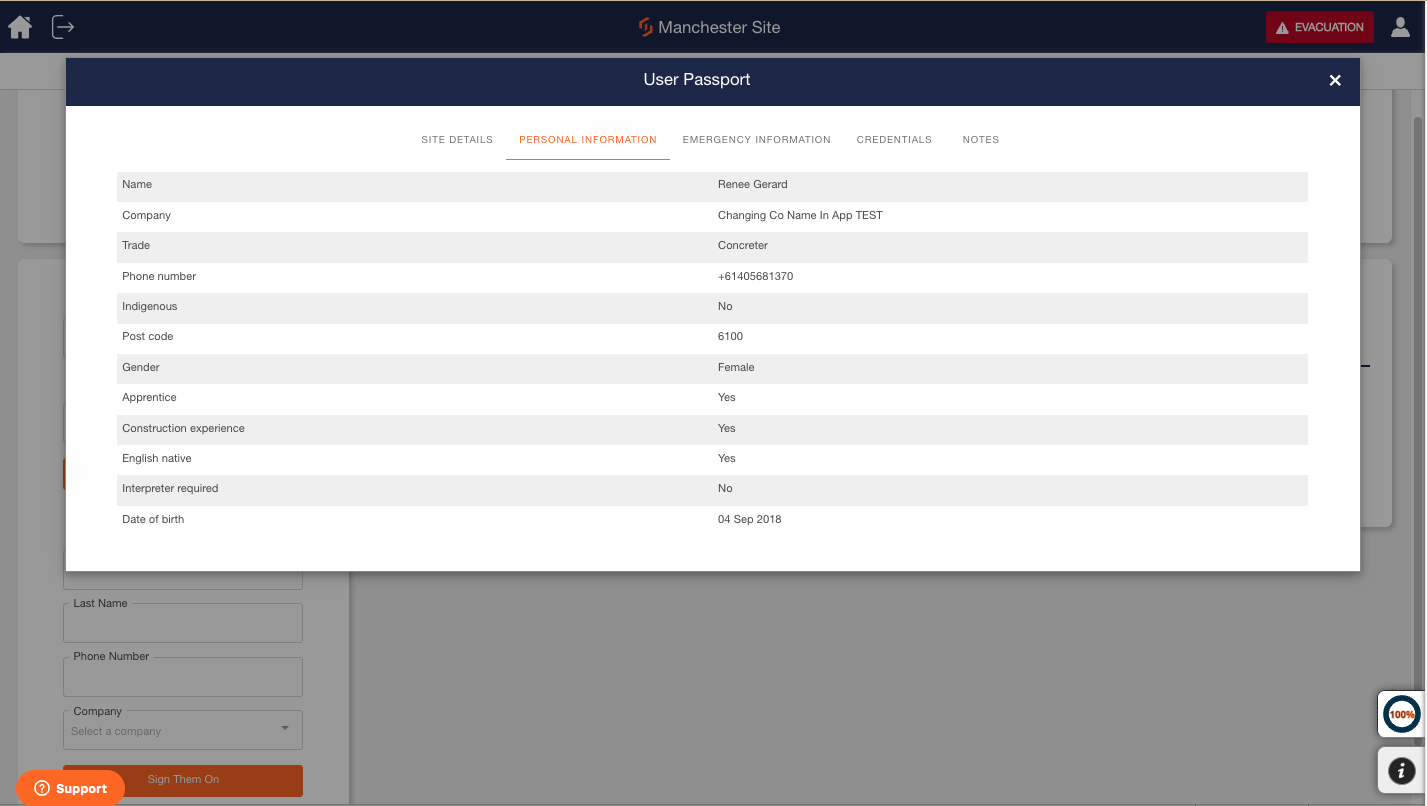Viewport: 1427px width, 806px height.
Task: Click the Construction experience Yes value
Action: [727, 429]
